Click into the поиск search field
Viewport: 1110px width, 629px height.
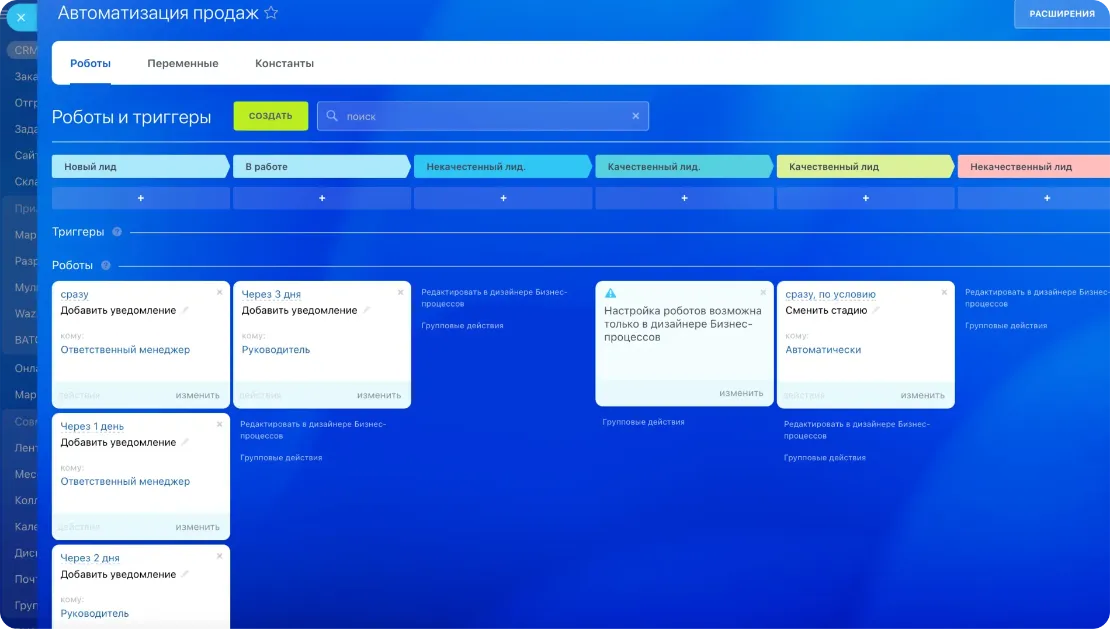click(x=480, y=116)
